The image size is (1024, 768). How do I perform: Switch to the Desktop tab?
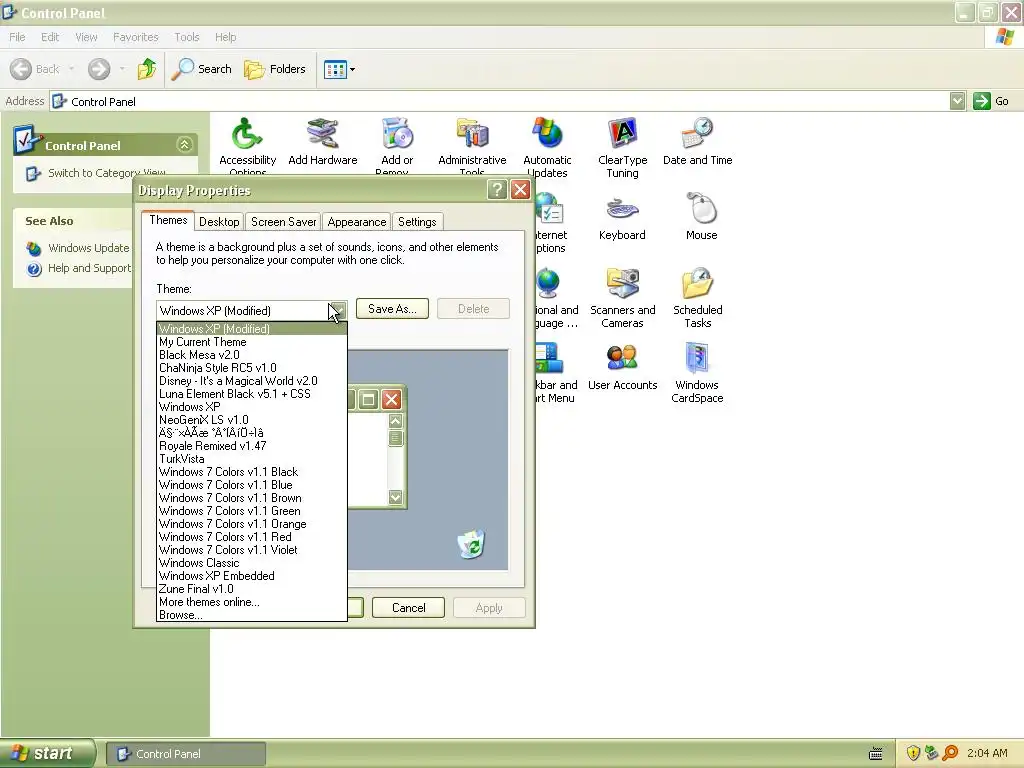point(219,222)
